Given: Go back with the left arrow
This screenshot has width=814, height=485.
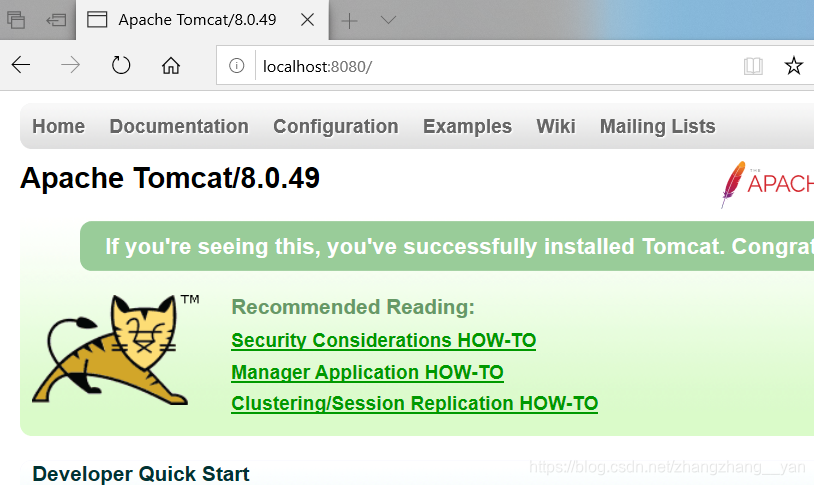Looking at the screenshot, I should [x=21, y=65].
